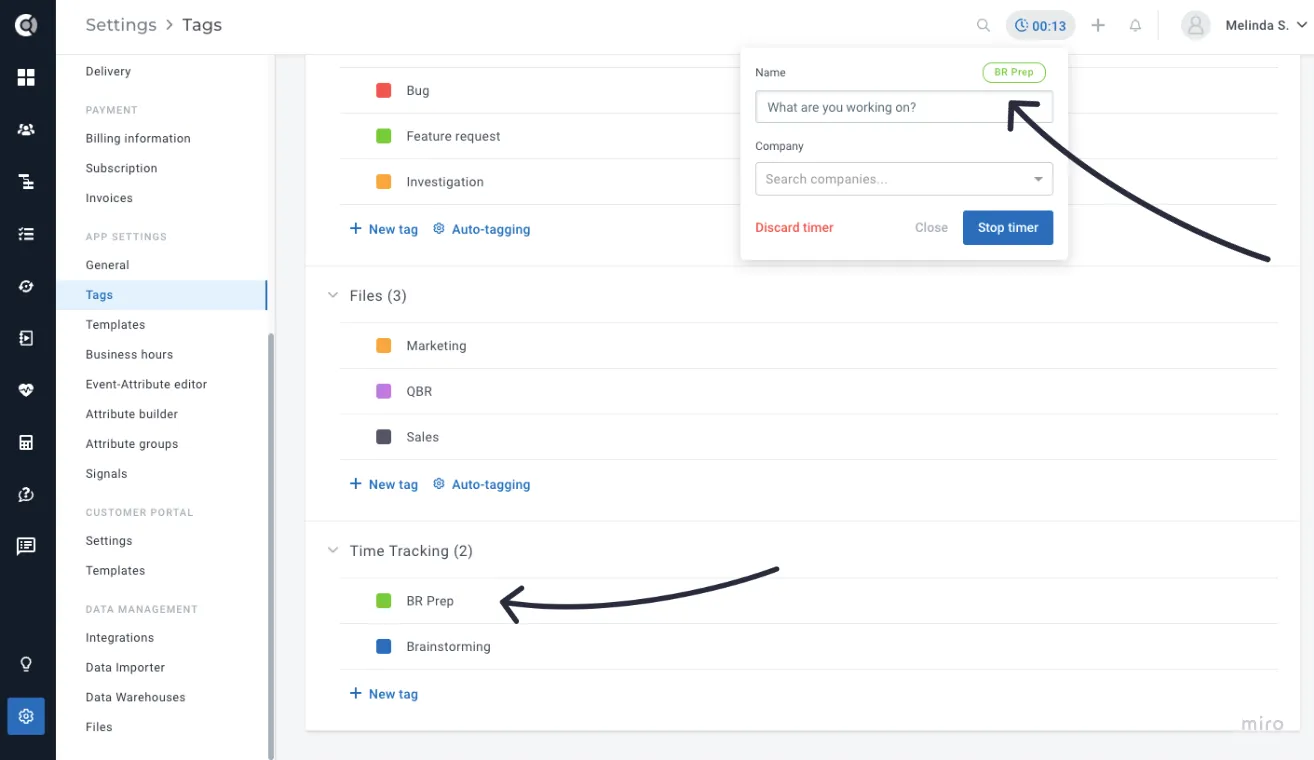Open Tags in the settings menu
Screen dimensions: 1314x760
[161, 295]
